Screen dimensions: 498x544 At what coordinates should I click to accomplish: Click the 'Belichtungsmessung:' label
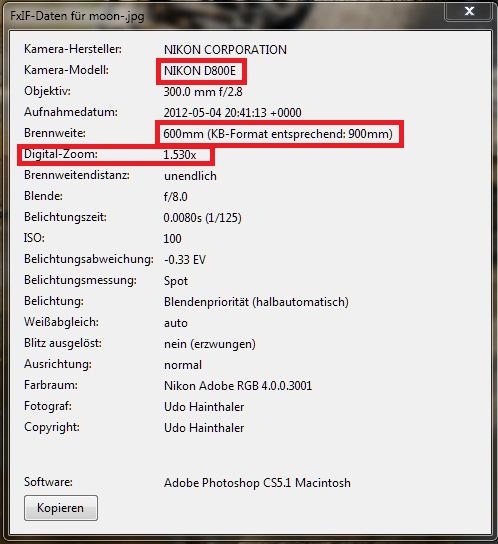[80, 280]
